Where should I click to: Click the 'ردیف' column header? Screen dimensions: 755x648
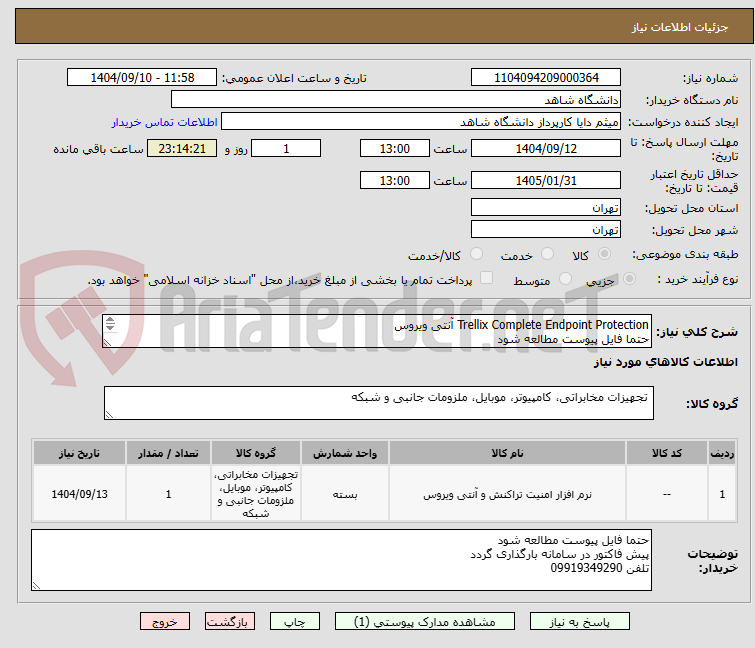pos(722,453)
